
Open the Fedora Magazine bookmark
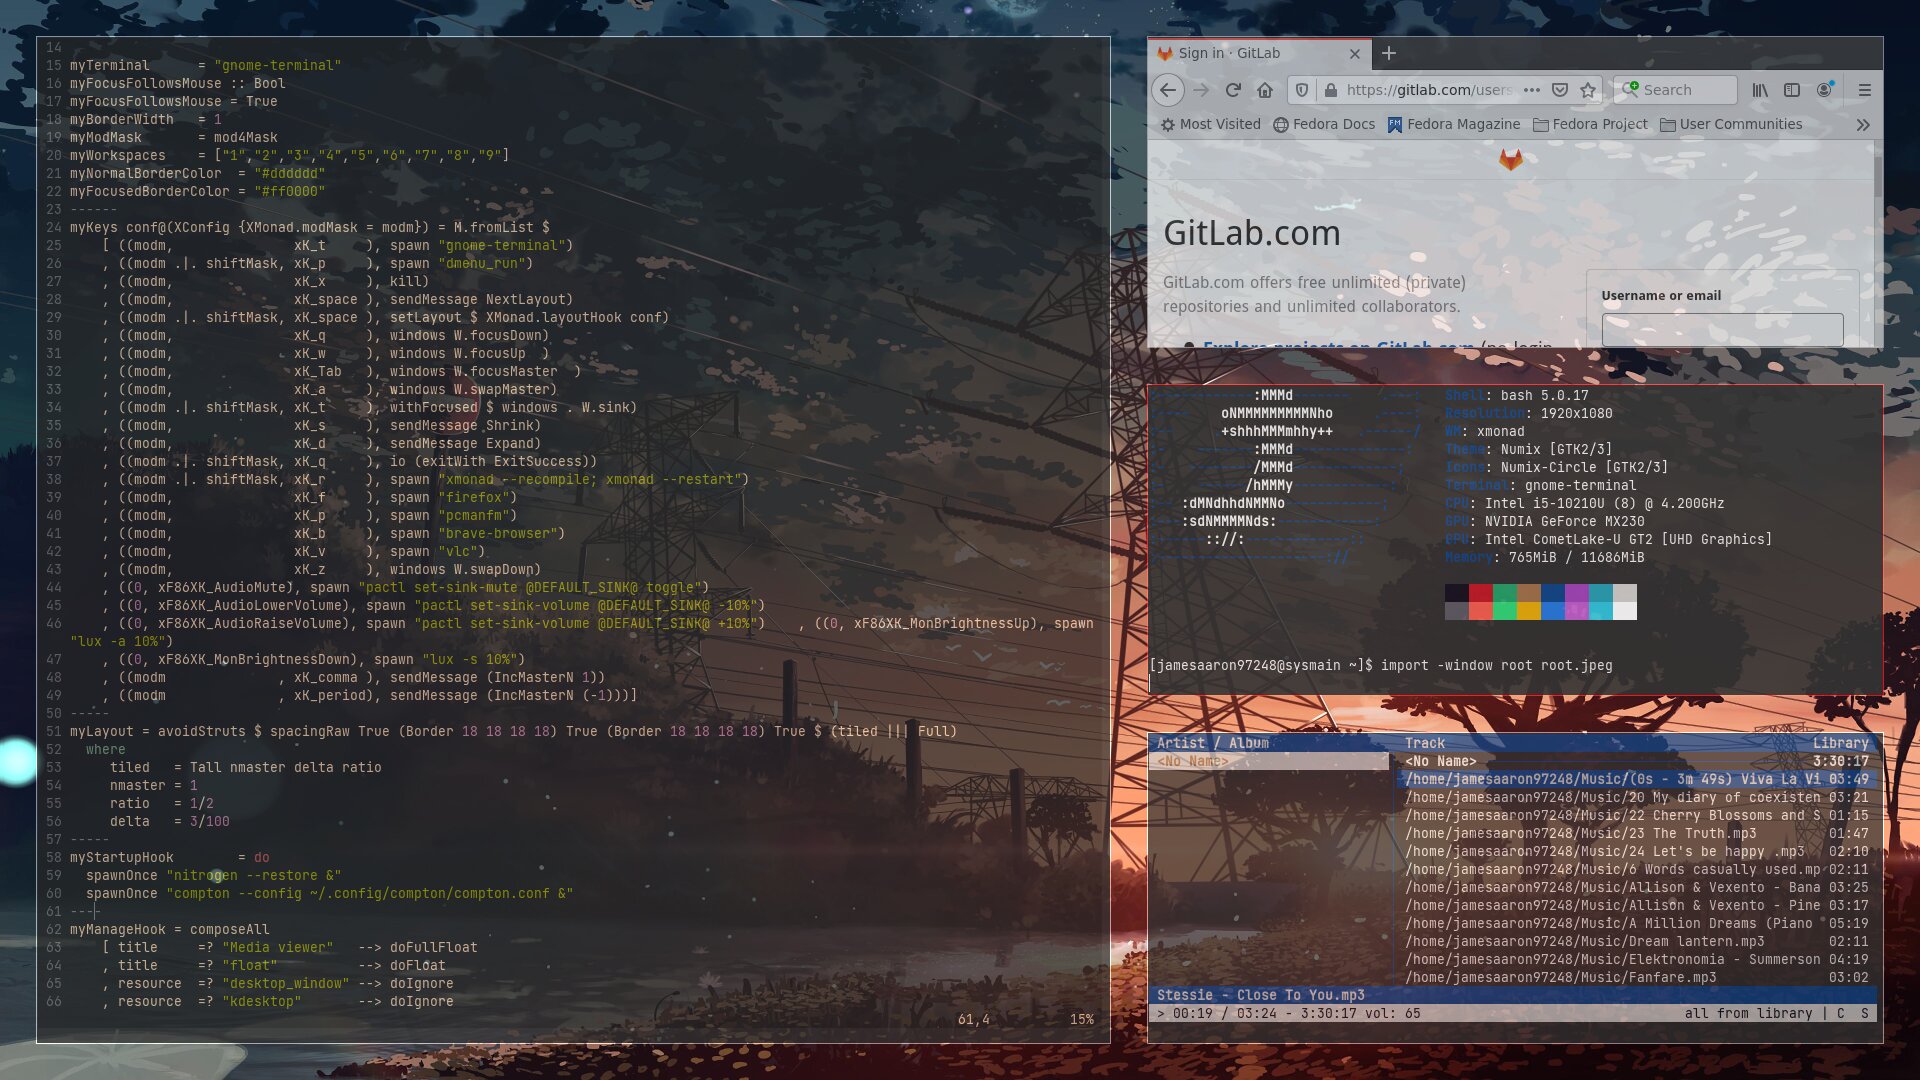[x=1453, y=125]
